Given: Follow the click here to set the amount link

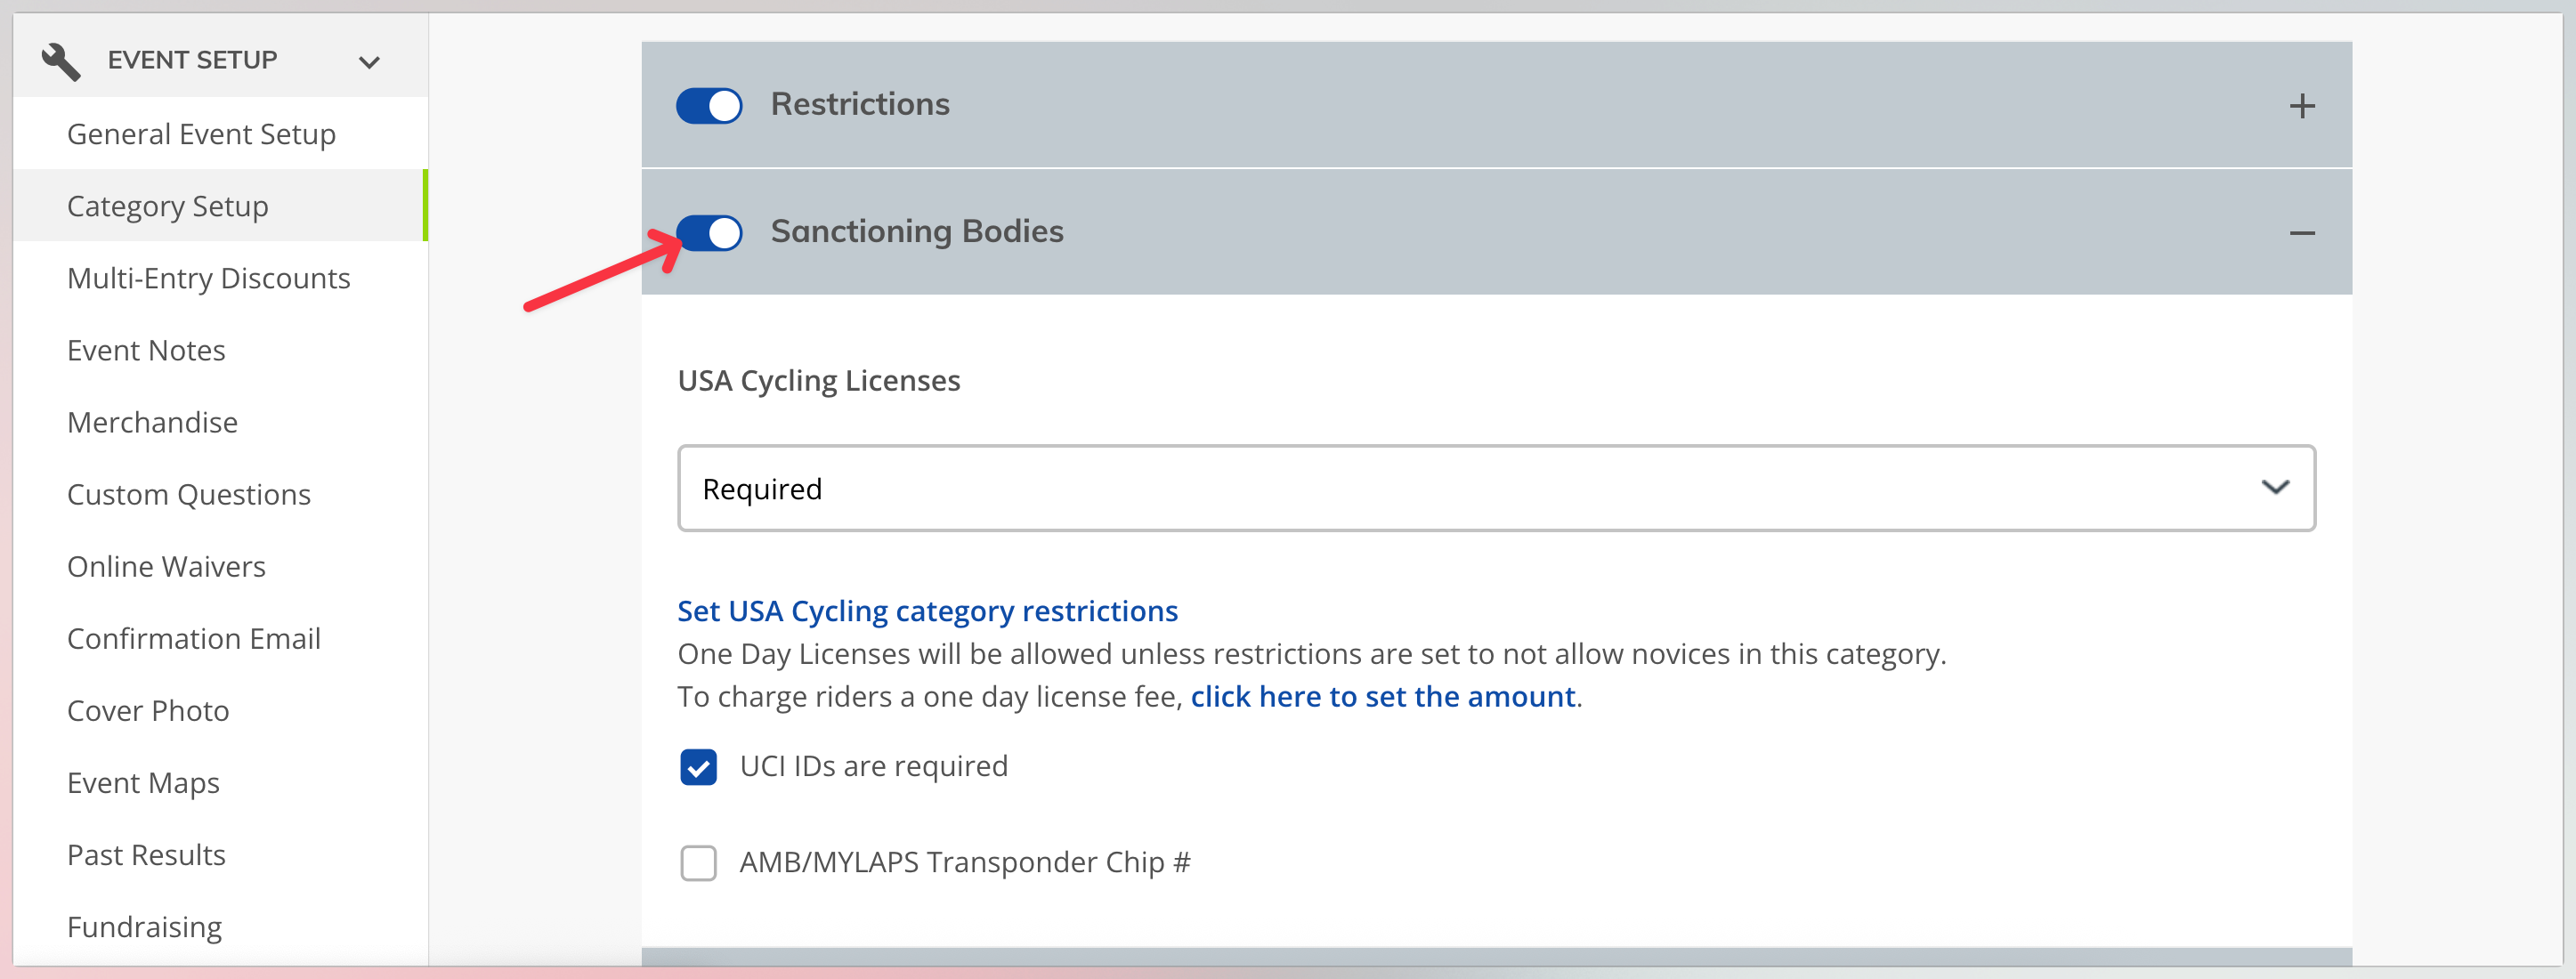Looking at the screenshot, I should tap(1382, 696).
